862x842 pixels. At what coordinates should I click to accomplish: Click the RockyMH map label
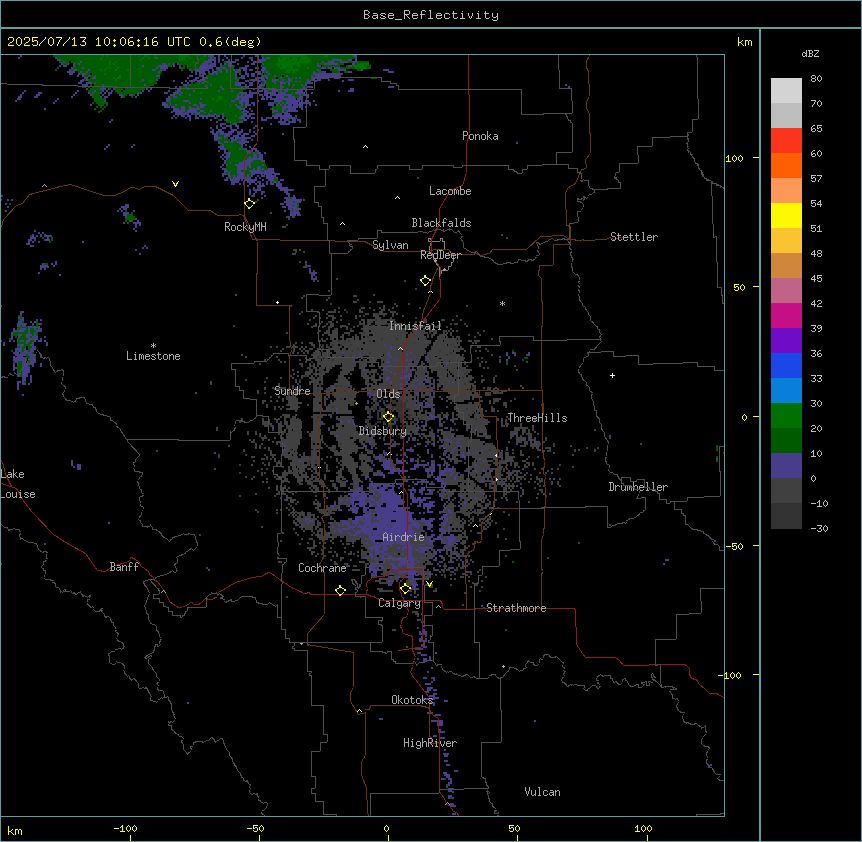point(245,227)
